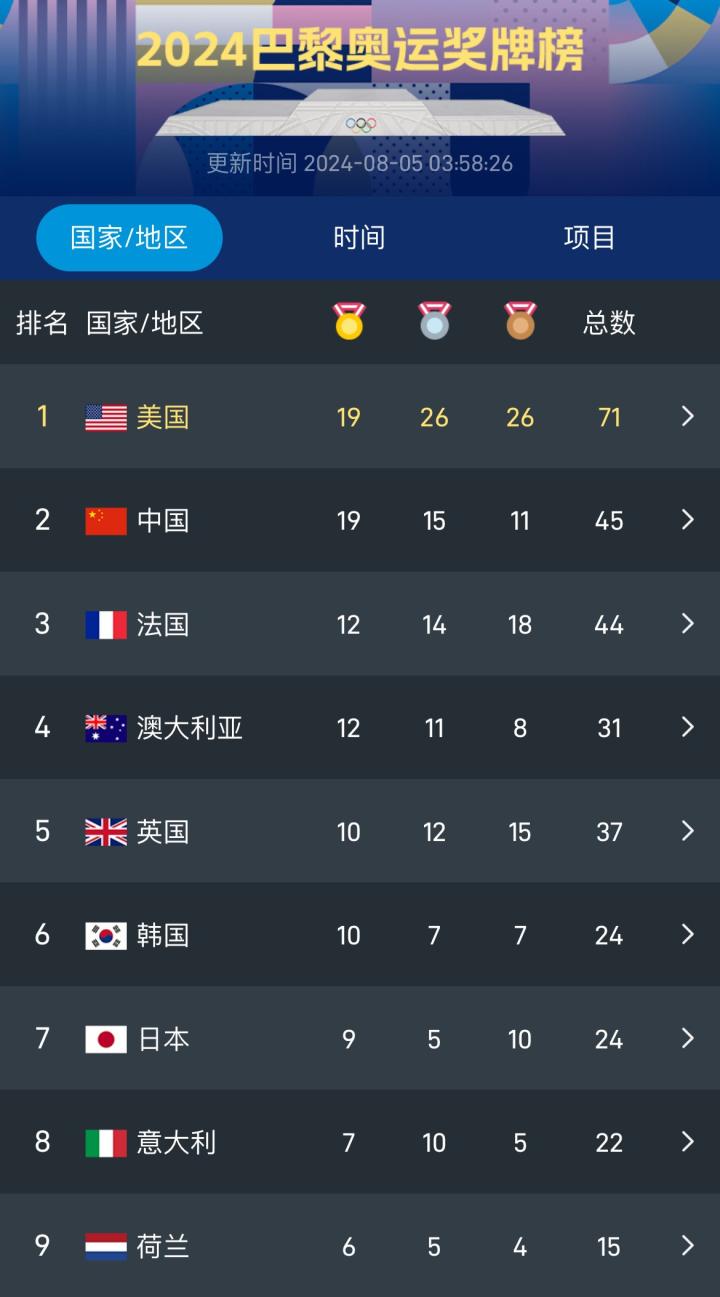
Task: Open the 澳大利亚 country name link
Action: coord(190,728)
